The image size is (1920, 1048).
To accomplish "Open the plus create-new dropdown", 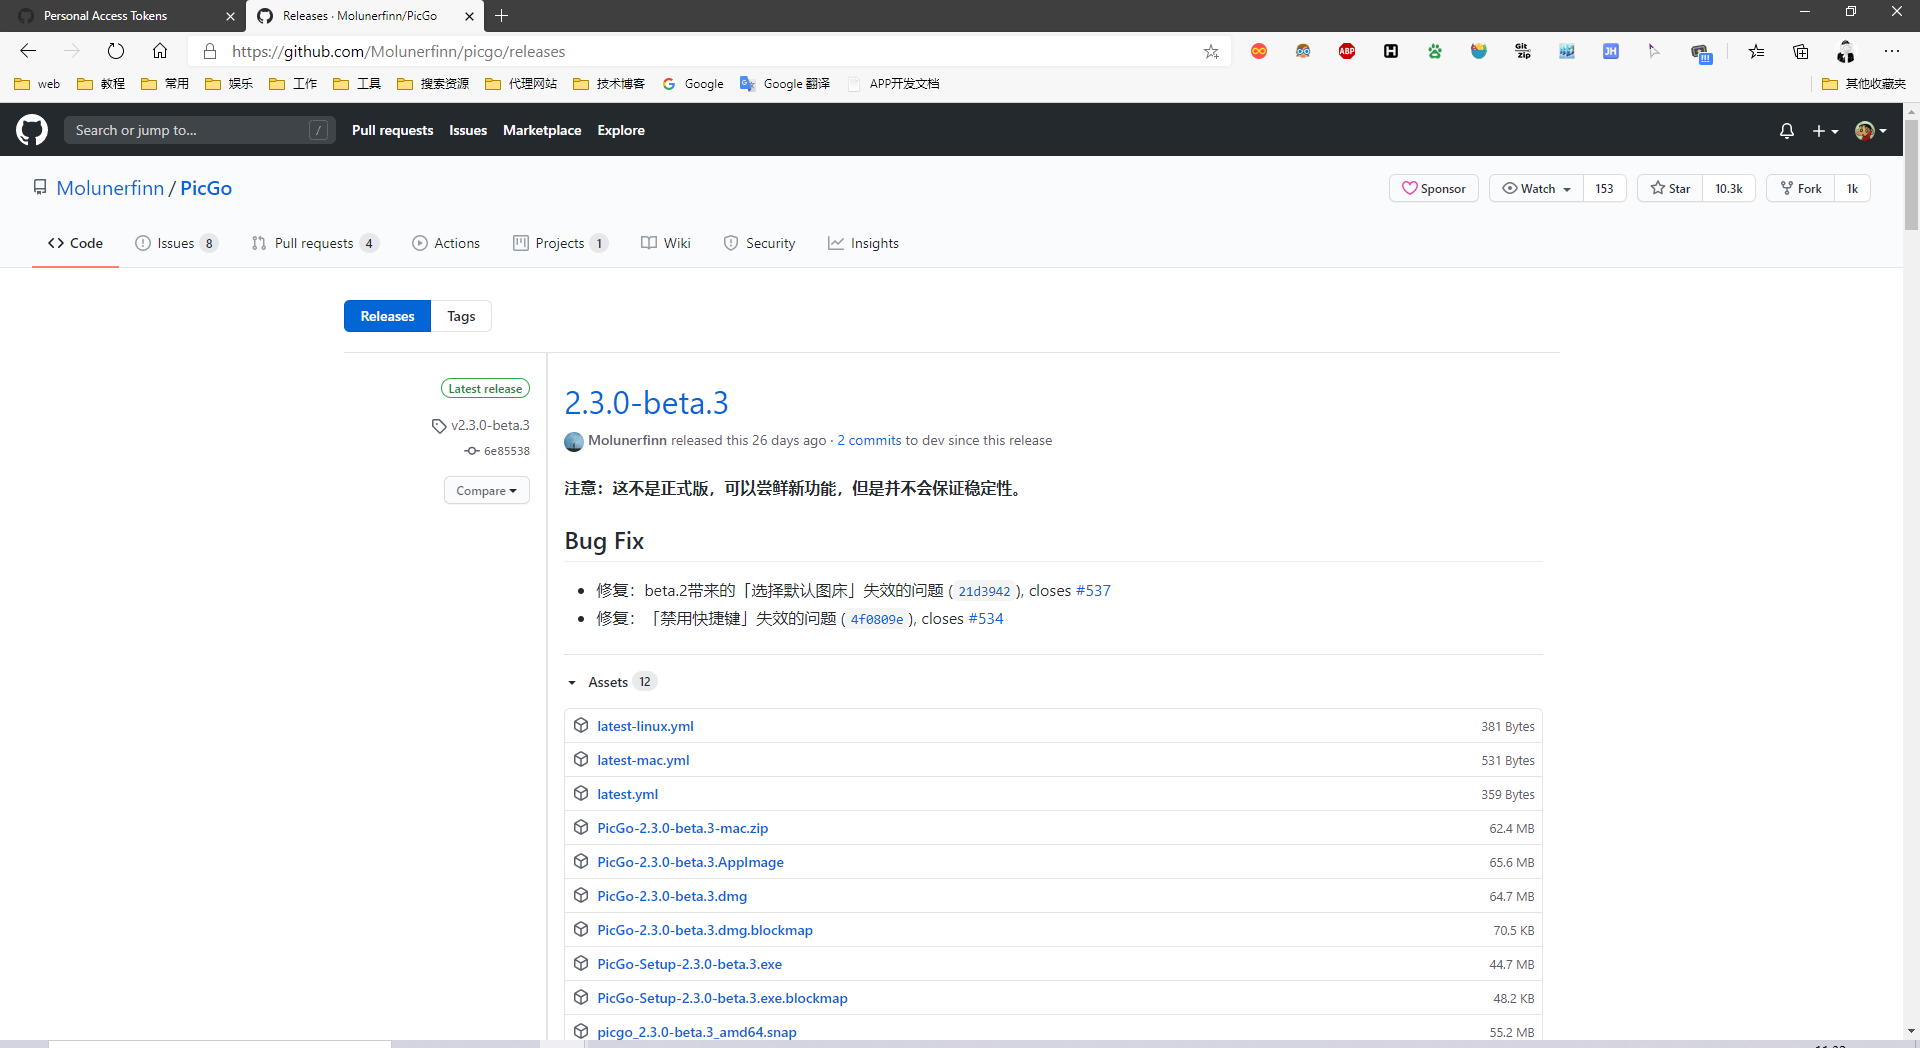I will click(1825, 131).
